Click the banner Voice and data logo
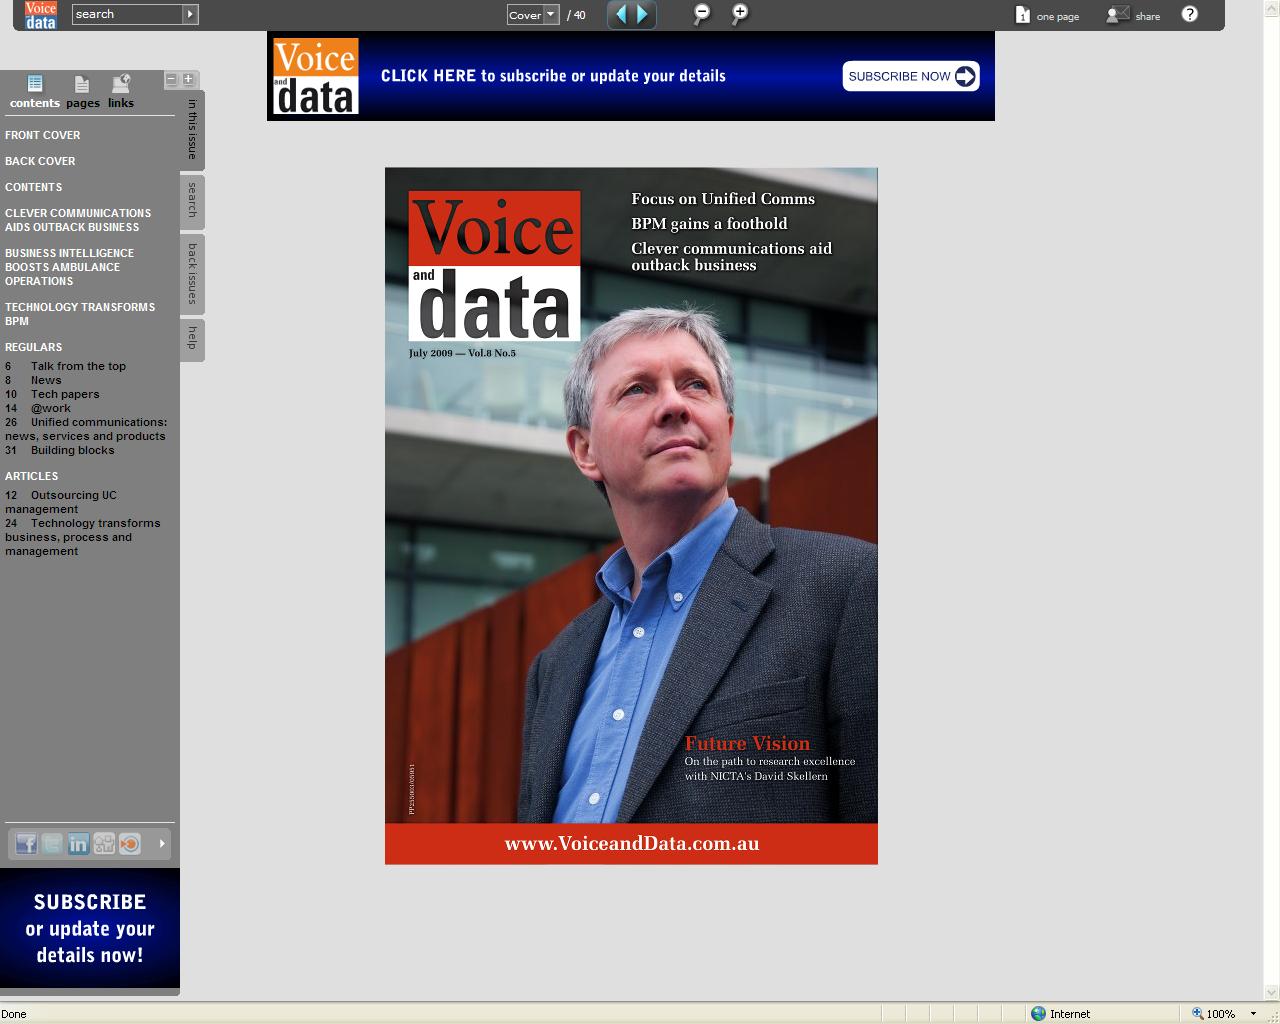The height and width of the screenshot is (1024, 1280). [315, 76]
